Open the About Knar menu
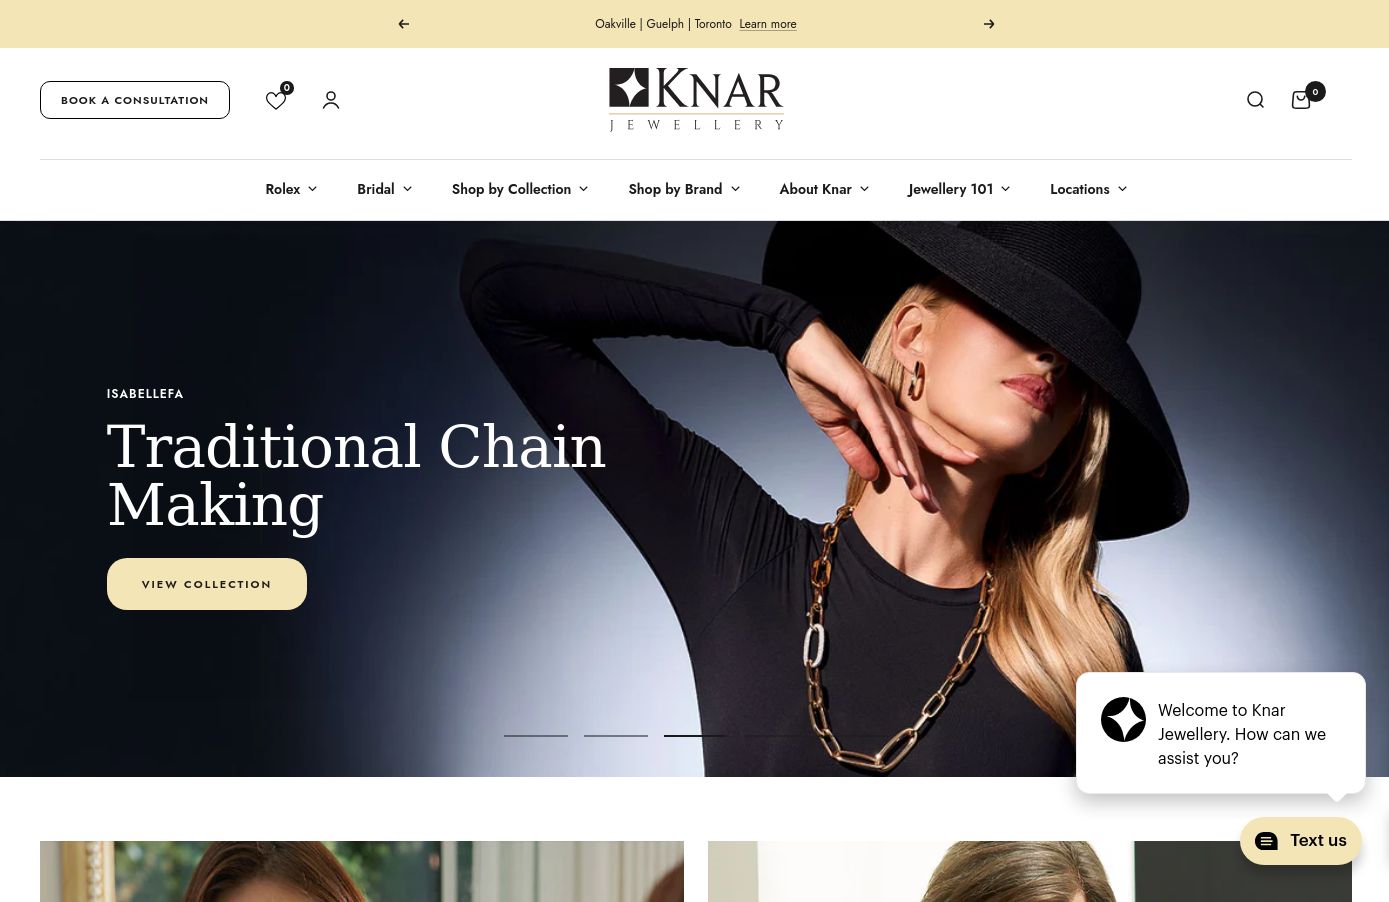1389x902 pixels. pos(824,189)
